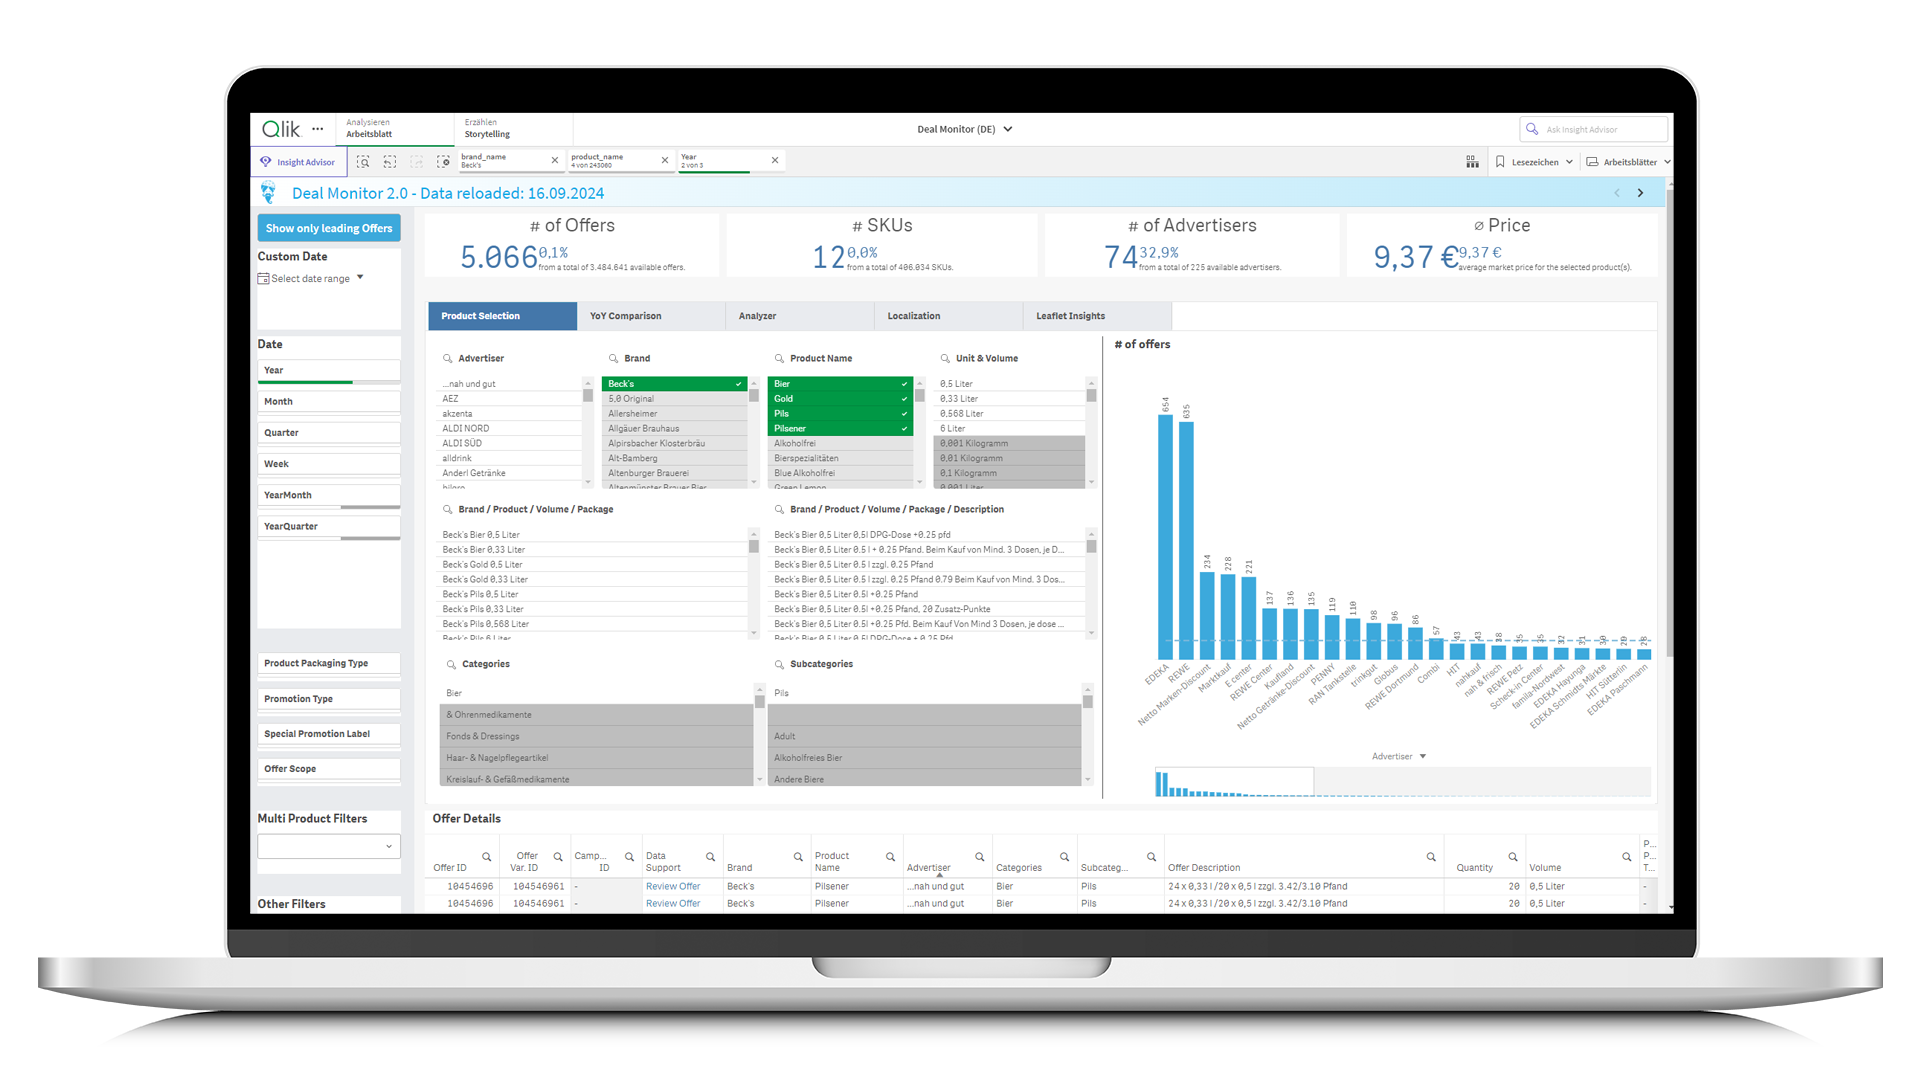The height and width of the screenshot is (1080, 1920).
Task: Click the sheets icon next to Arbeitsblätter
Action: [1592, 161]
